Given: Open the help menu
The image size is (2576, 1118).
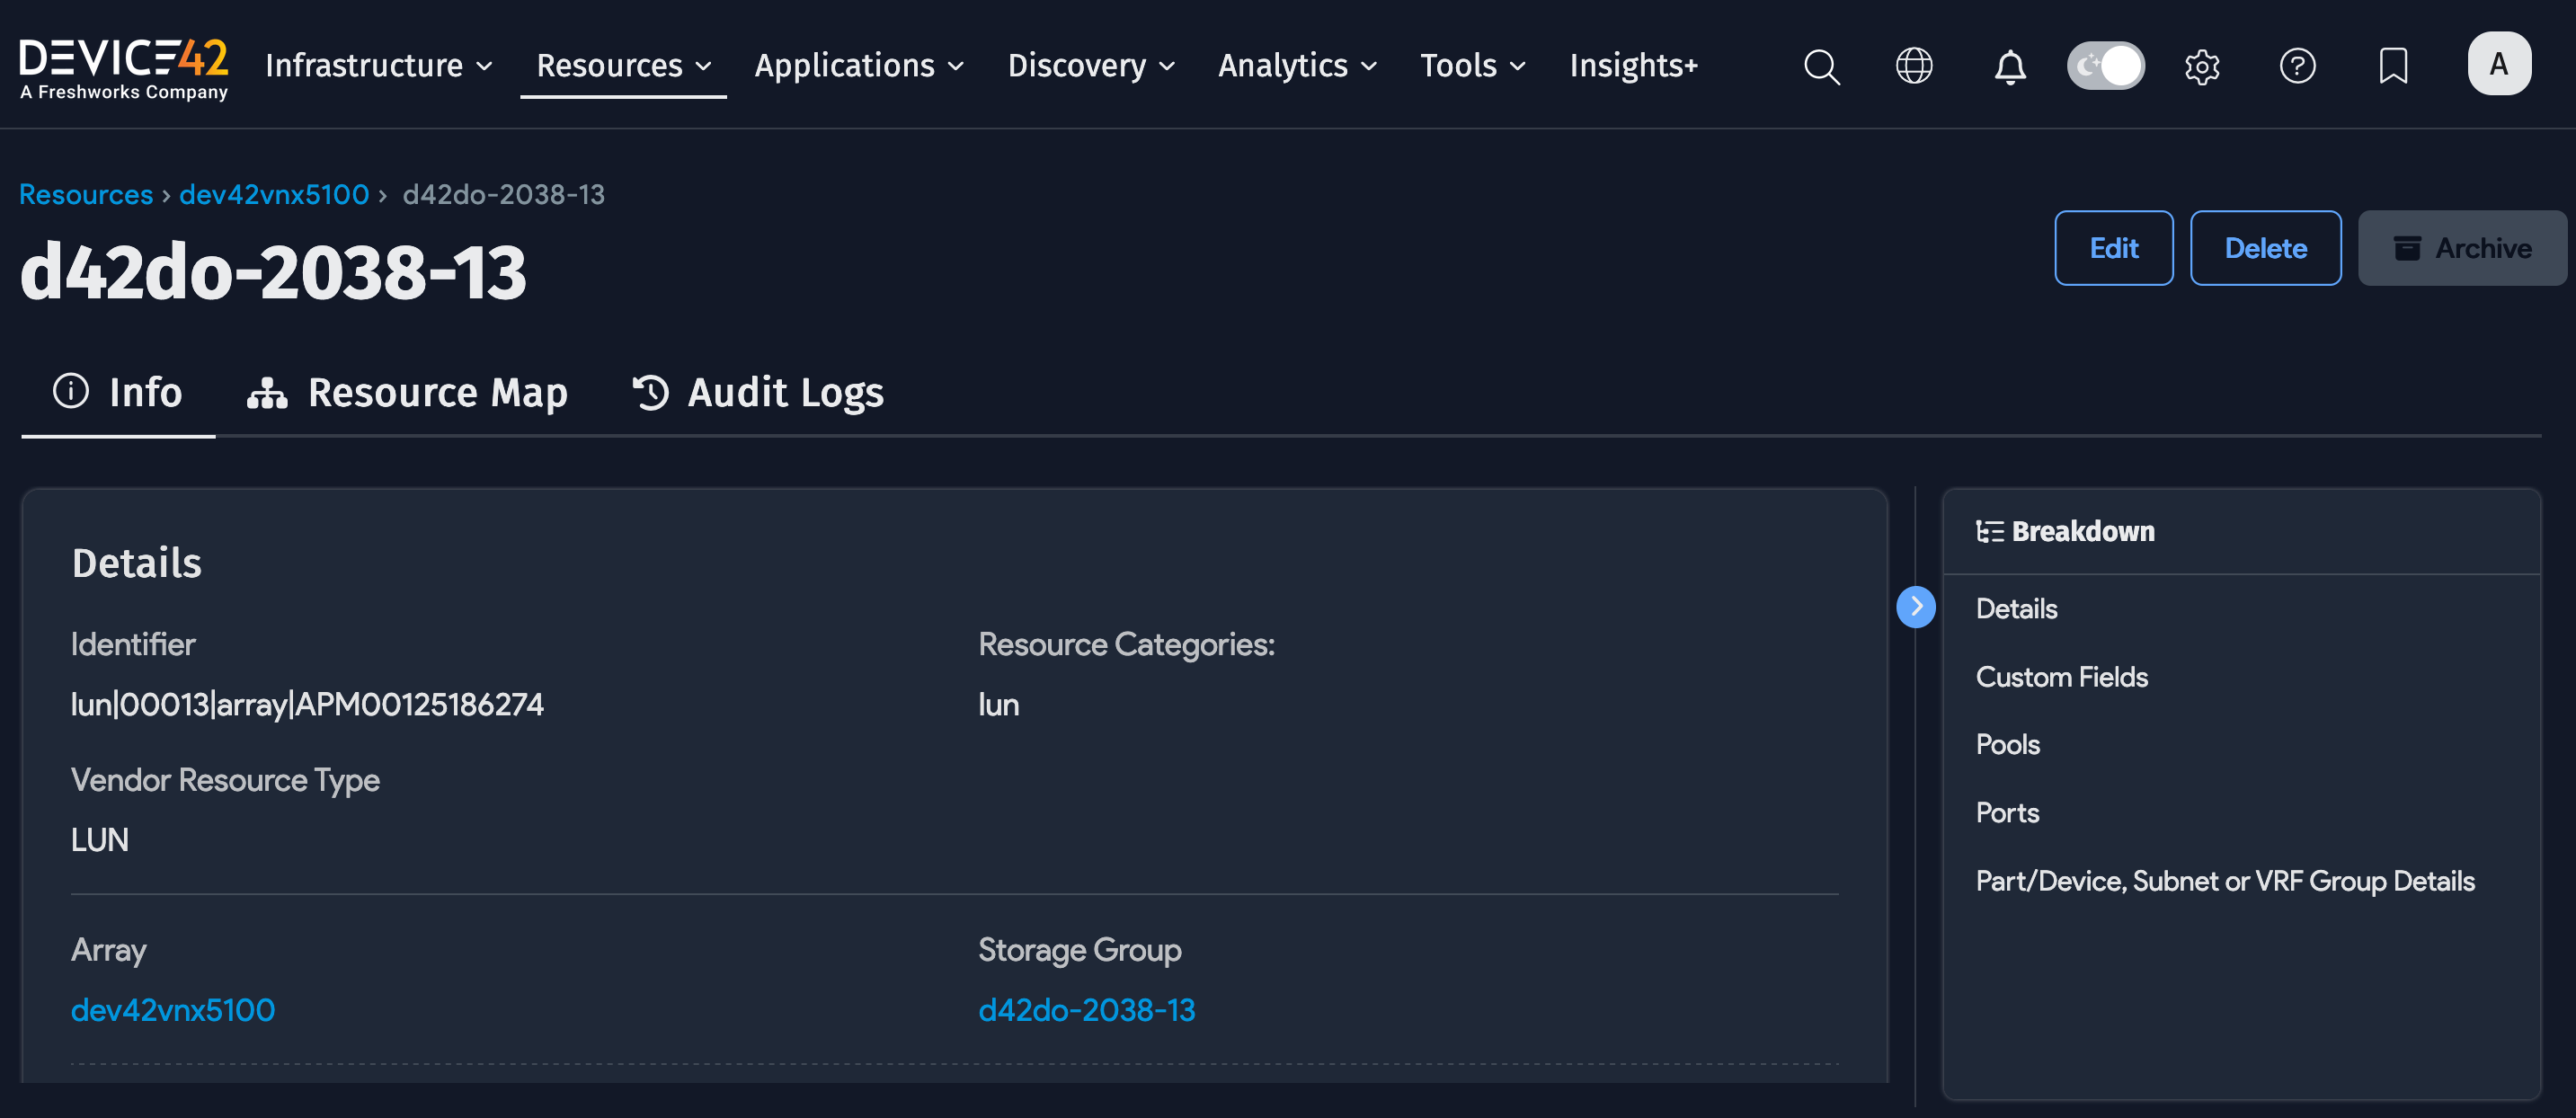Looking at the screenshot, I should pyautogui.click(x=2298, y=66).
